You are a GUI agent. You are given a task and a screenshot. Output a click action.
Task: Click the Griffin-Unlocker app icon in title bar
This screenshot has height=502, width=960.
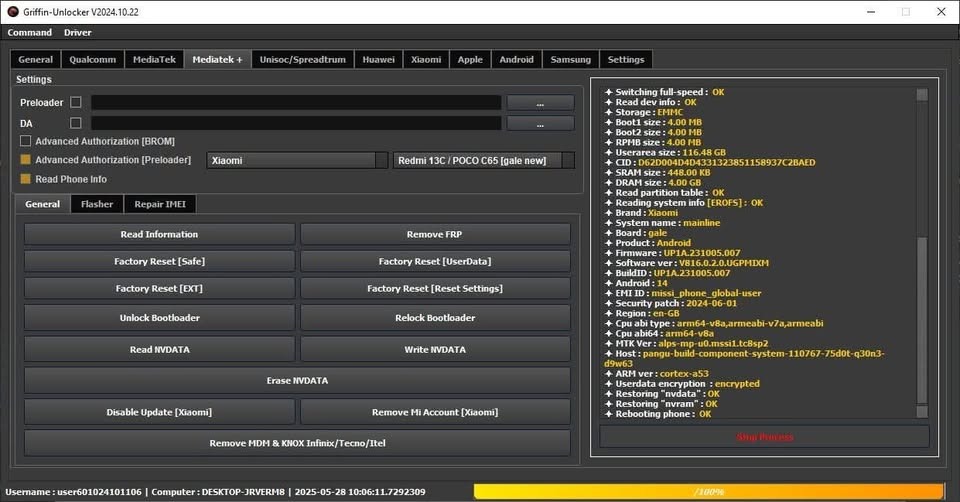tap(11, 11)
